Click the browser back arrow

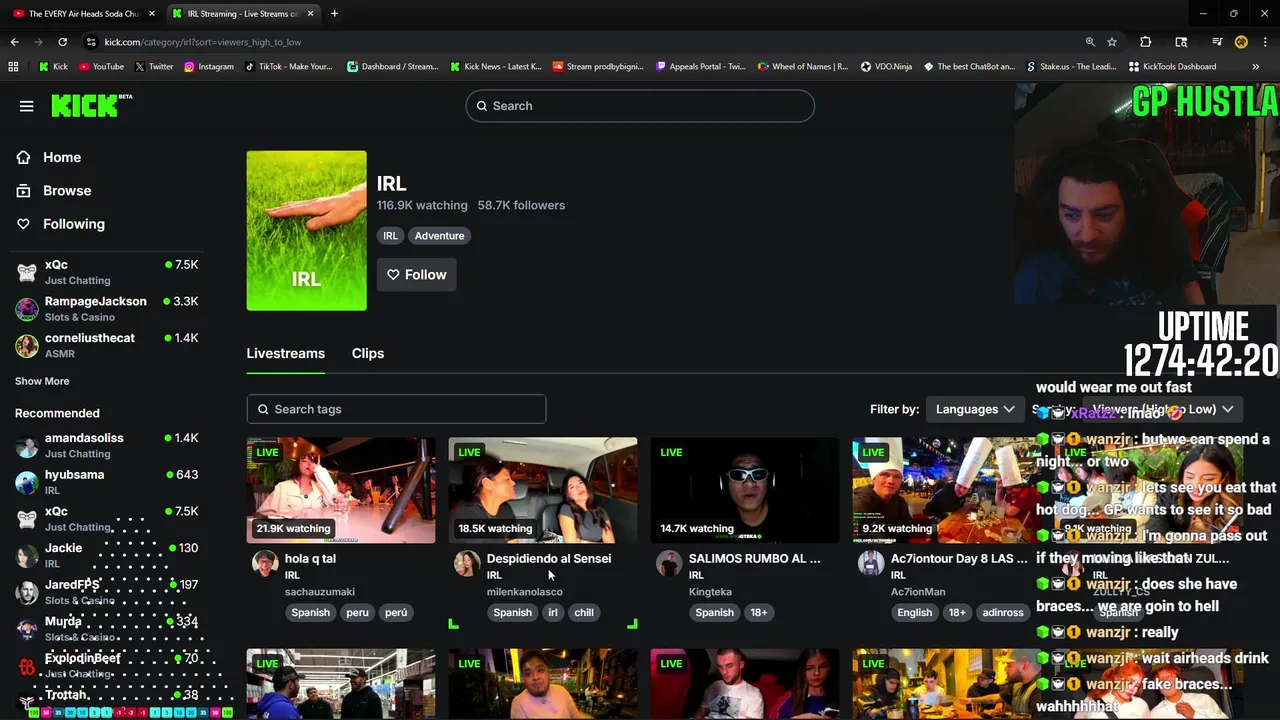[14, 42]
